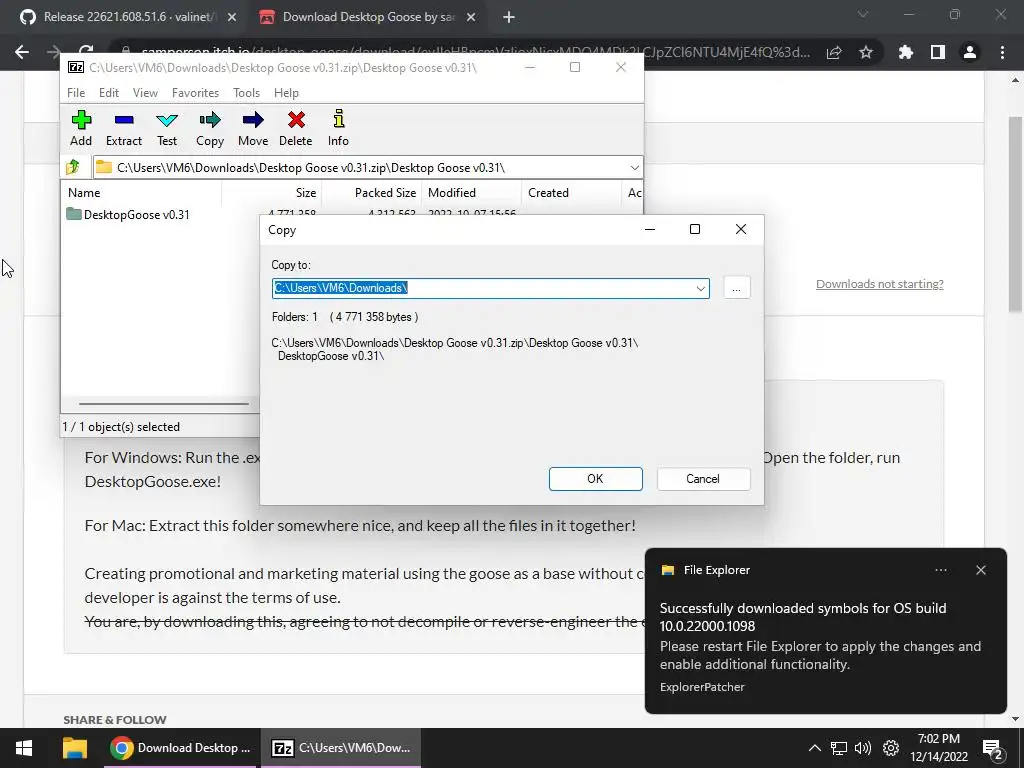Open the Help menu
The height and width of the screenshot is (768, 1024).
tap(286, 93)
